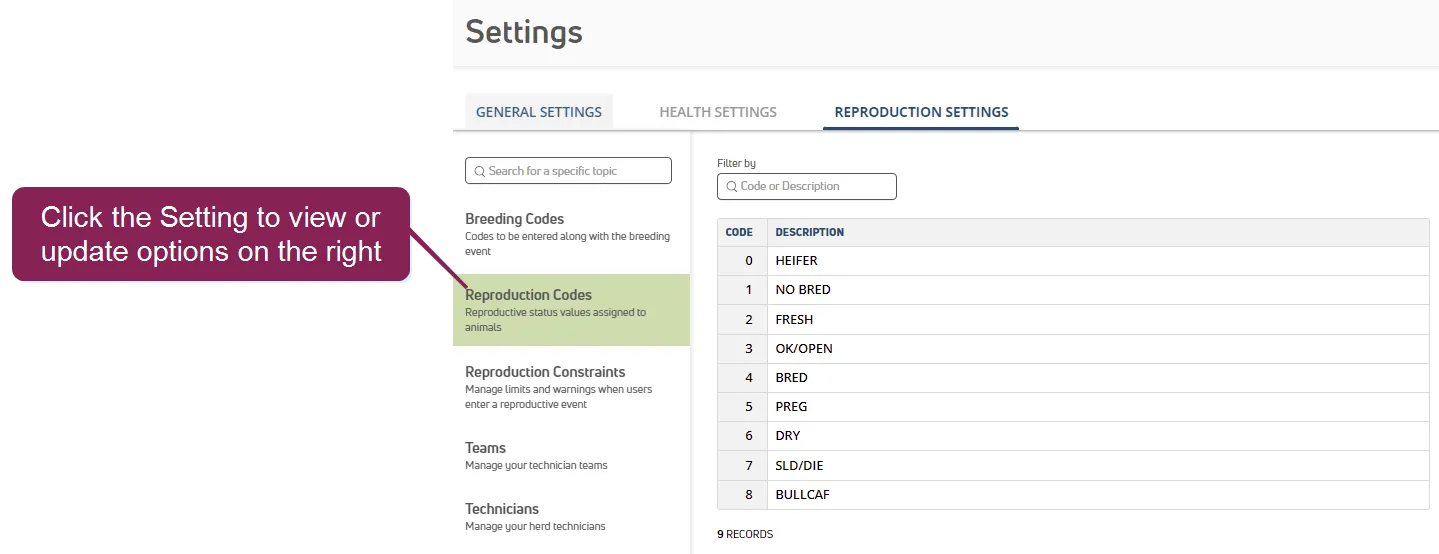This screenshot has width=1439, height=554.
Task: Select the DRY description cell
Action: coord(1098,436)
